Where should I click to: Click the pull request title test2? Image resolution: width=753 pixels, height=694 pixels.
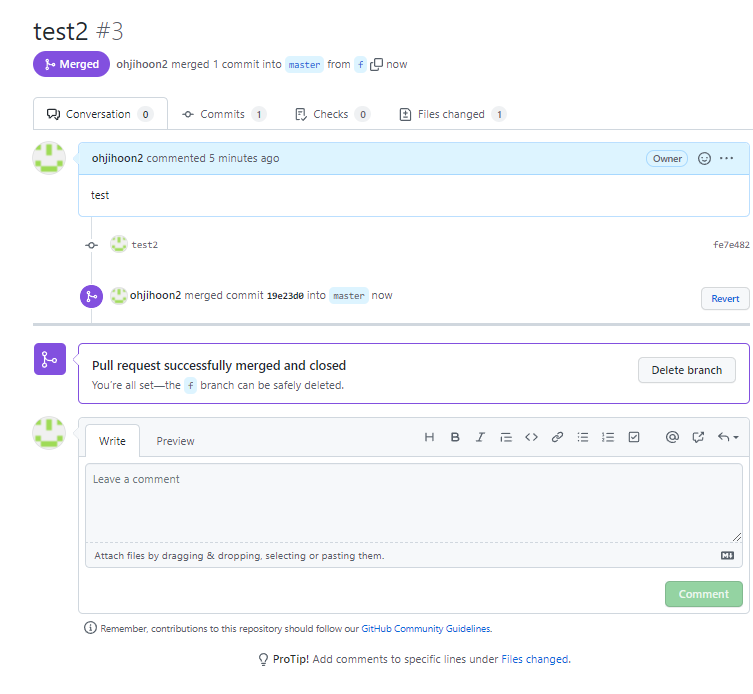point(61,32)
